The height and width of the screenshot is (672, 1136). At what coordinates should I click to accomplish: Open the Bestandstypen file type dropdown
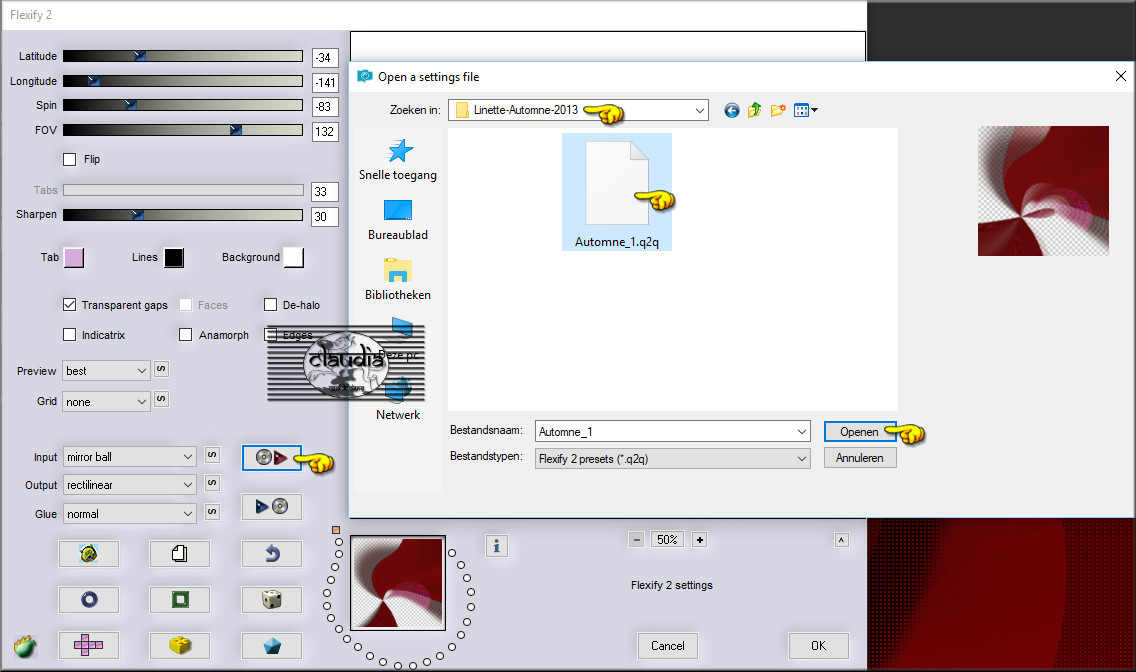point(672,458)
